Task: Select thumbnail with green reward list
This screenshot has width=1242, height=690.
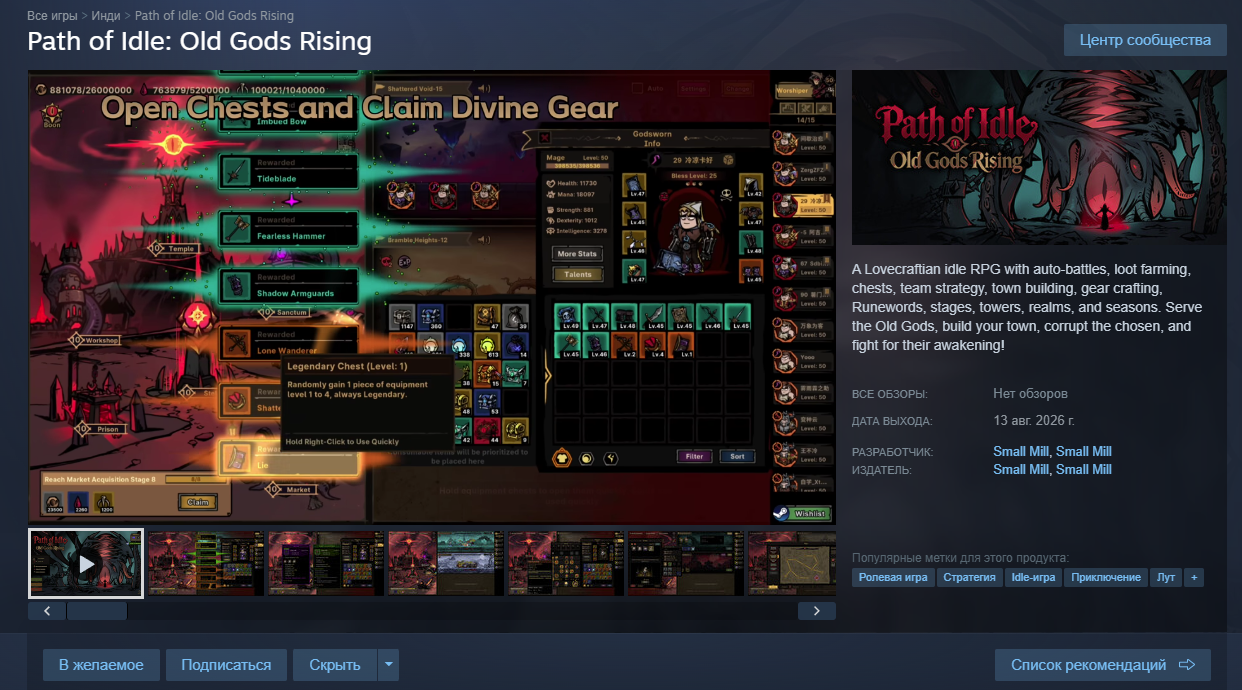Action: coord(206,564)
